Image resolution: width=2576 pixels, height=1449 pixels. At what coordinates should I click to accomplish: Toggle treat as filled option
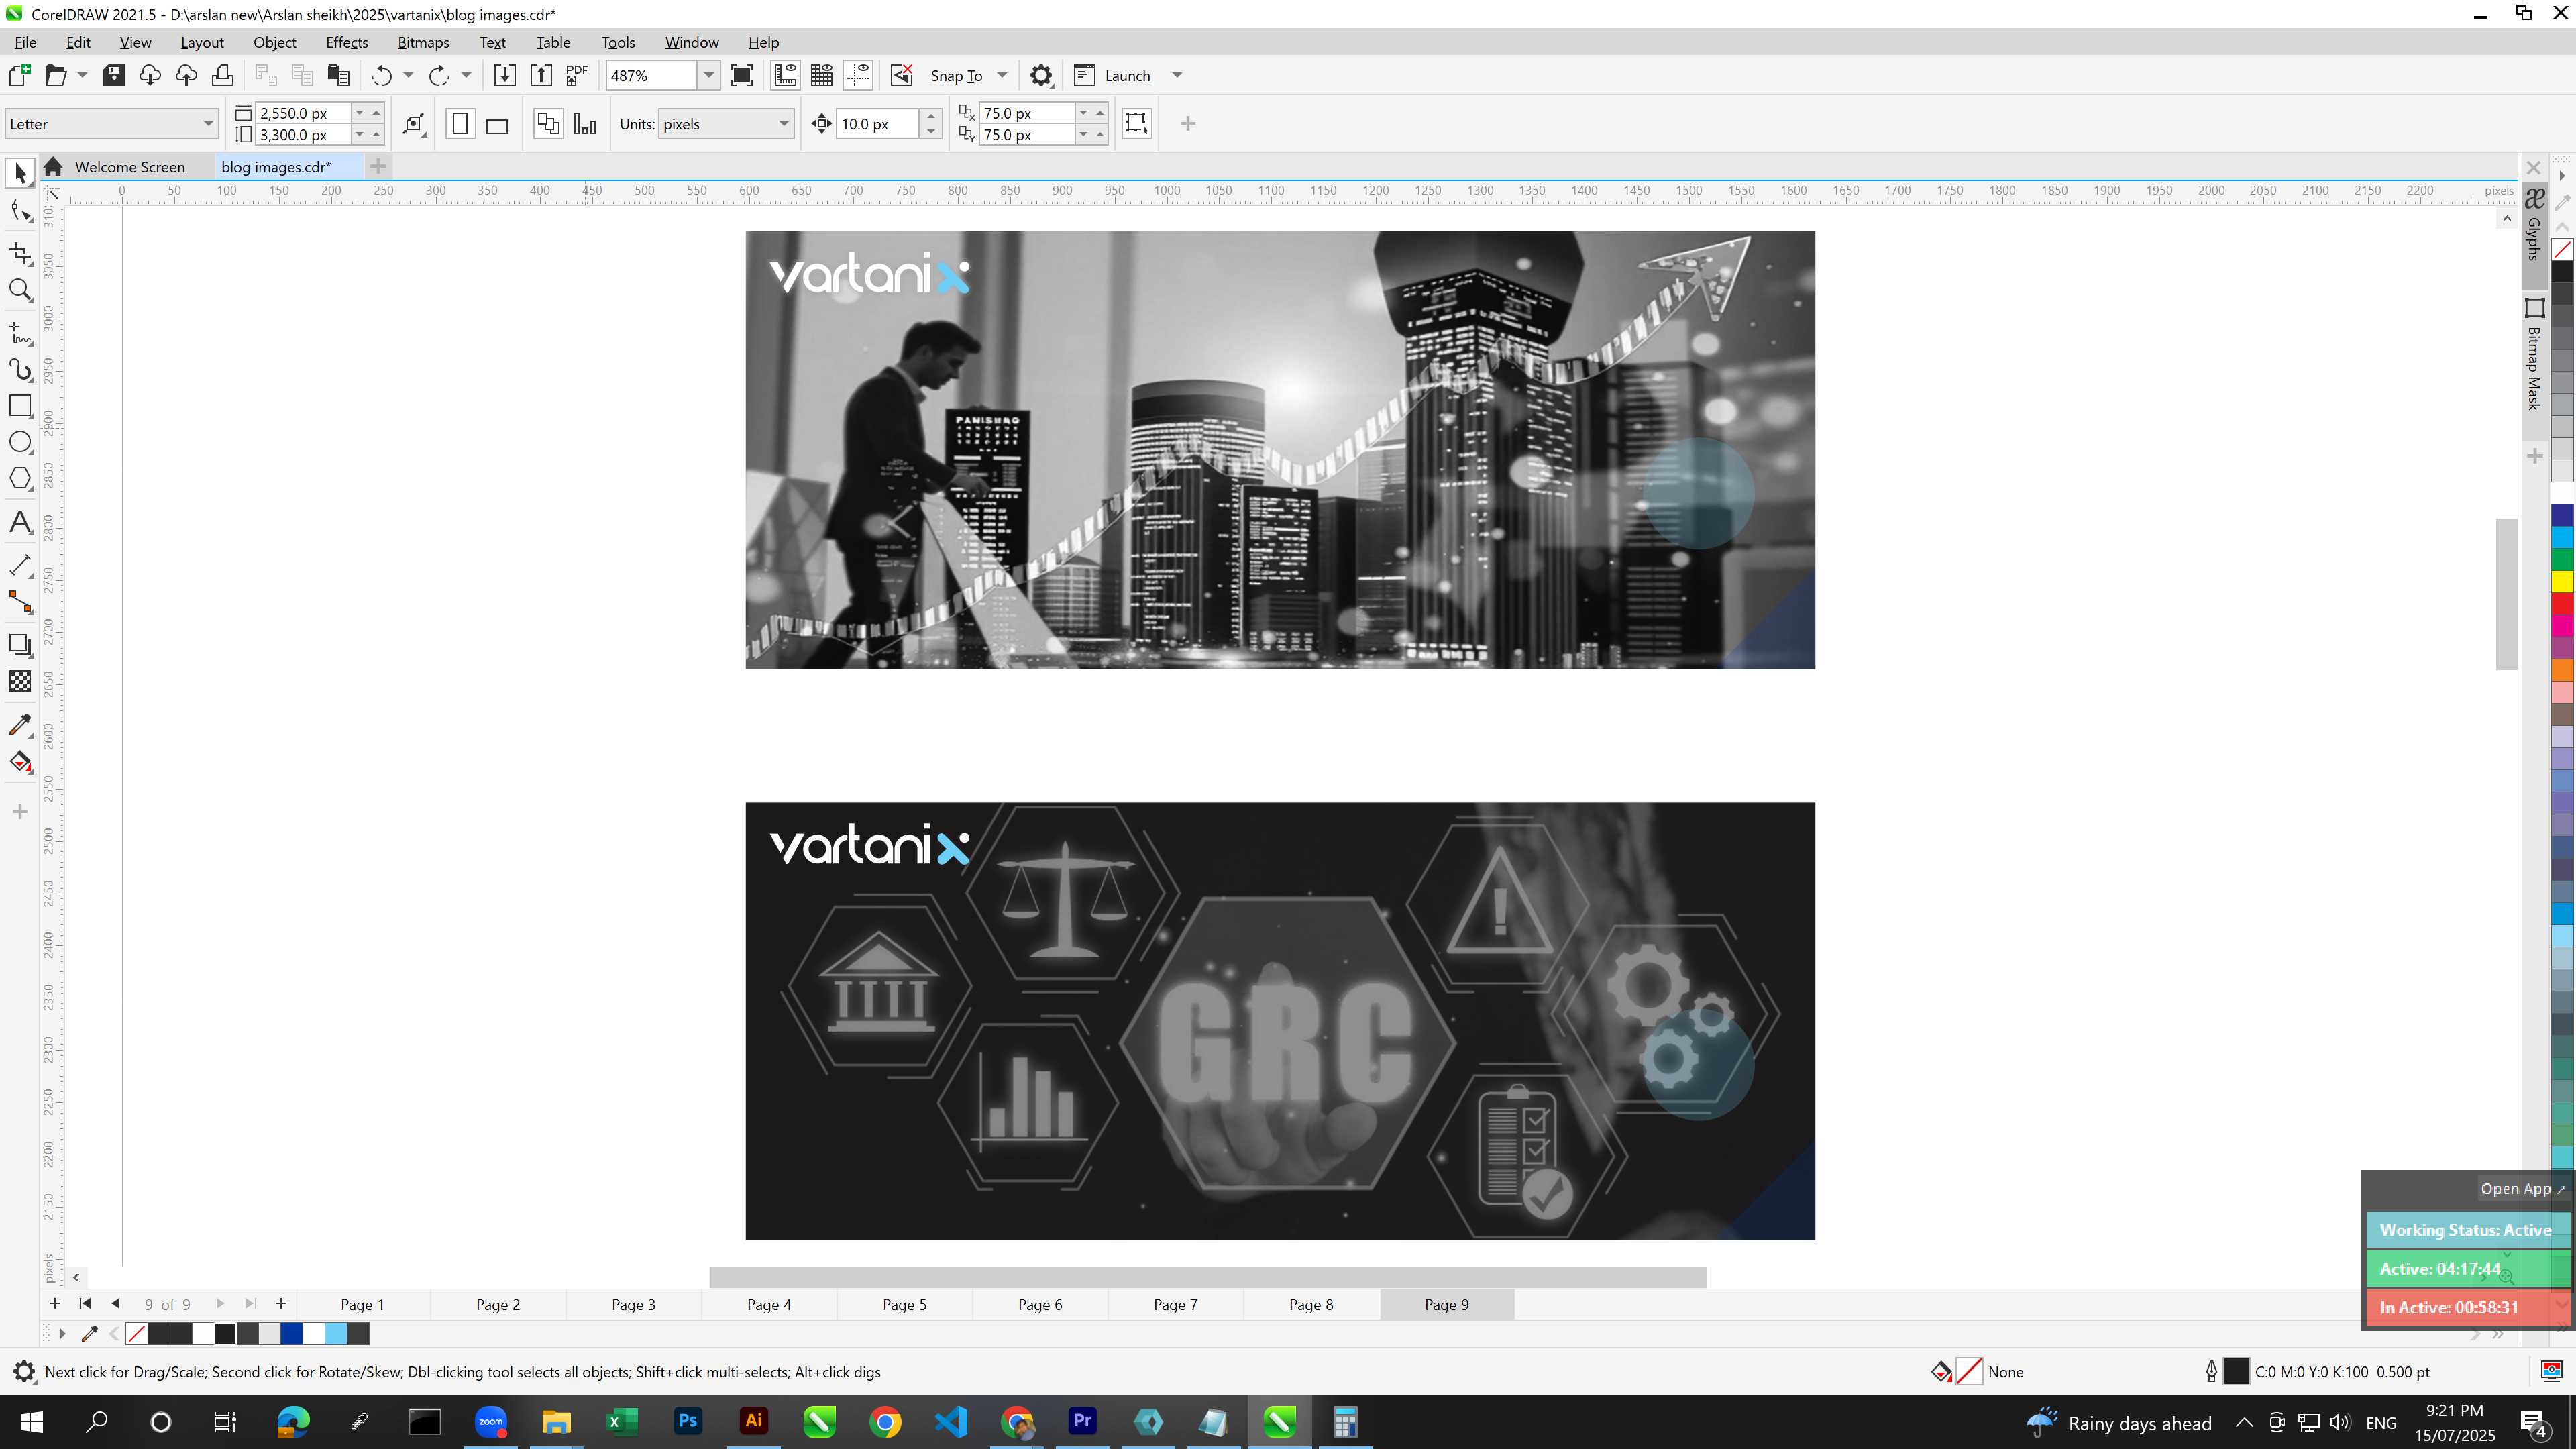click(1137, 123)
